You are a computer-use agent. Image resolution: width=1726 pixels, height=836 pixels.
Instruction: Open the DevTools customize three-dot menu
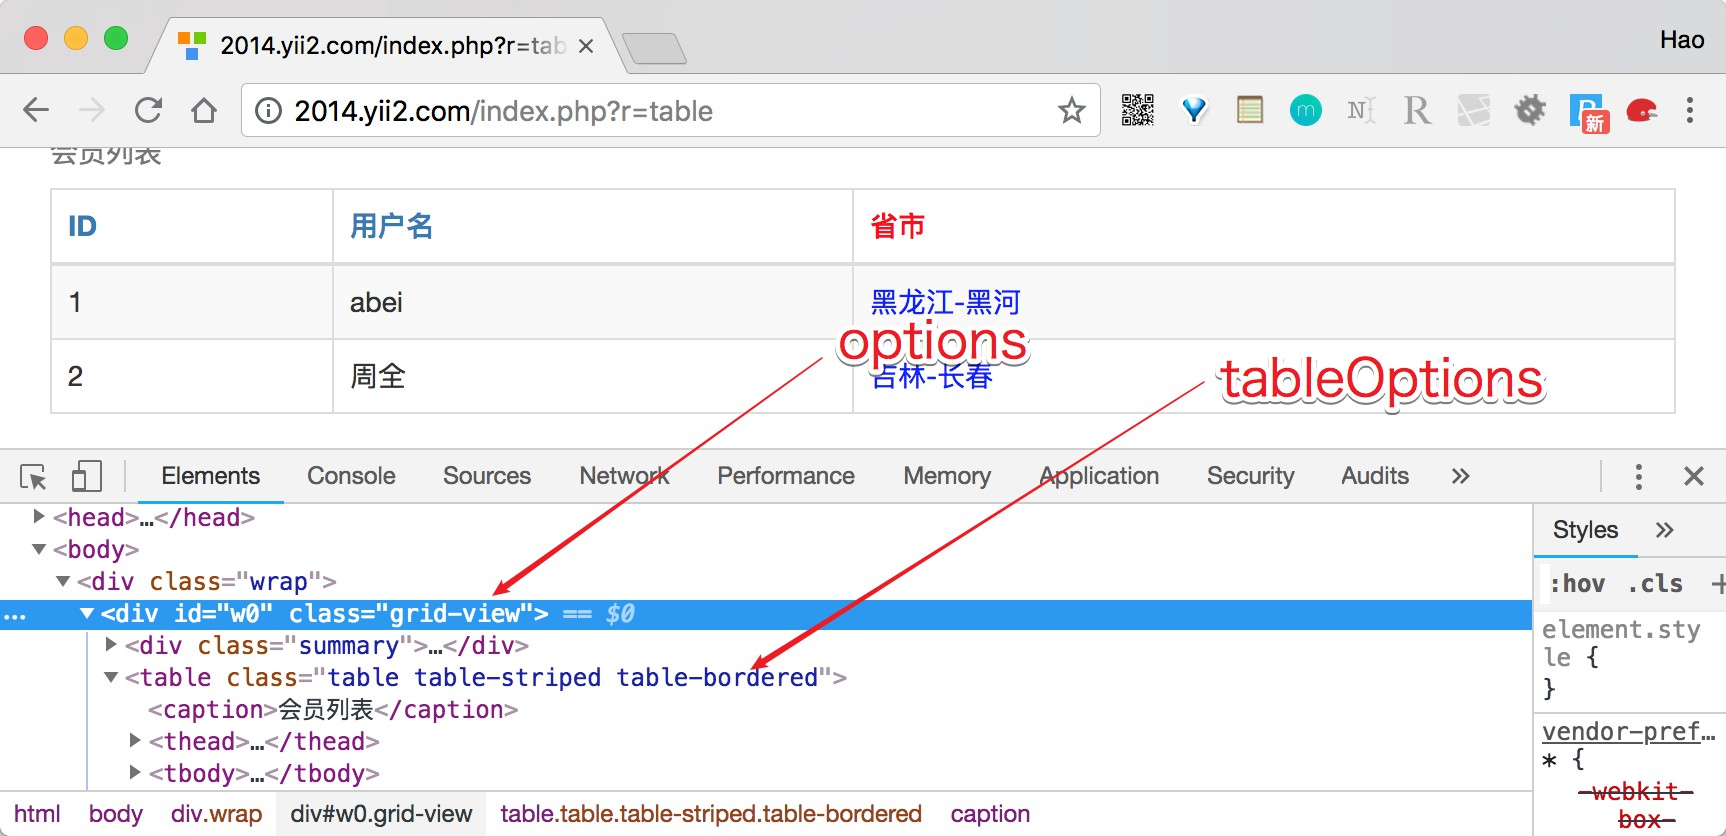pyautogui.click(x=1638, y=476)
